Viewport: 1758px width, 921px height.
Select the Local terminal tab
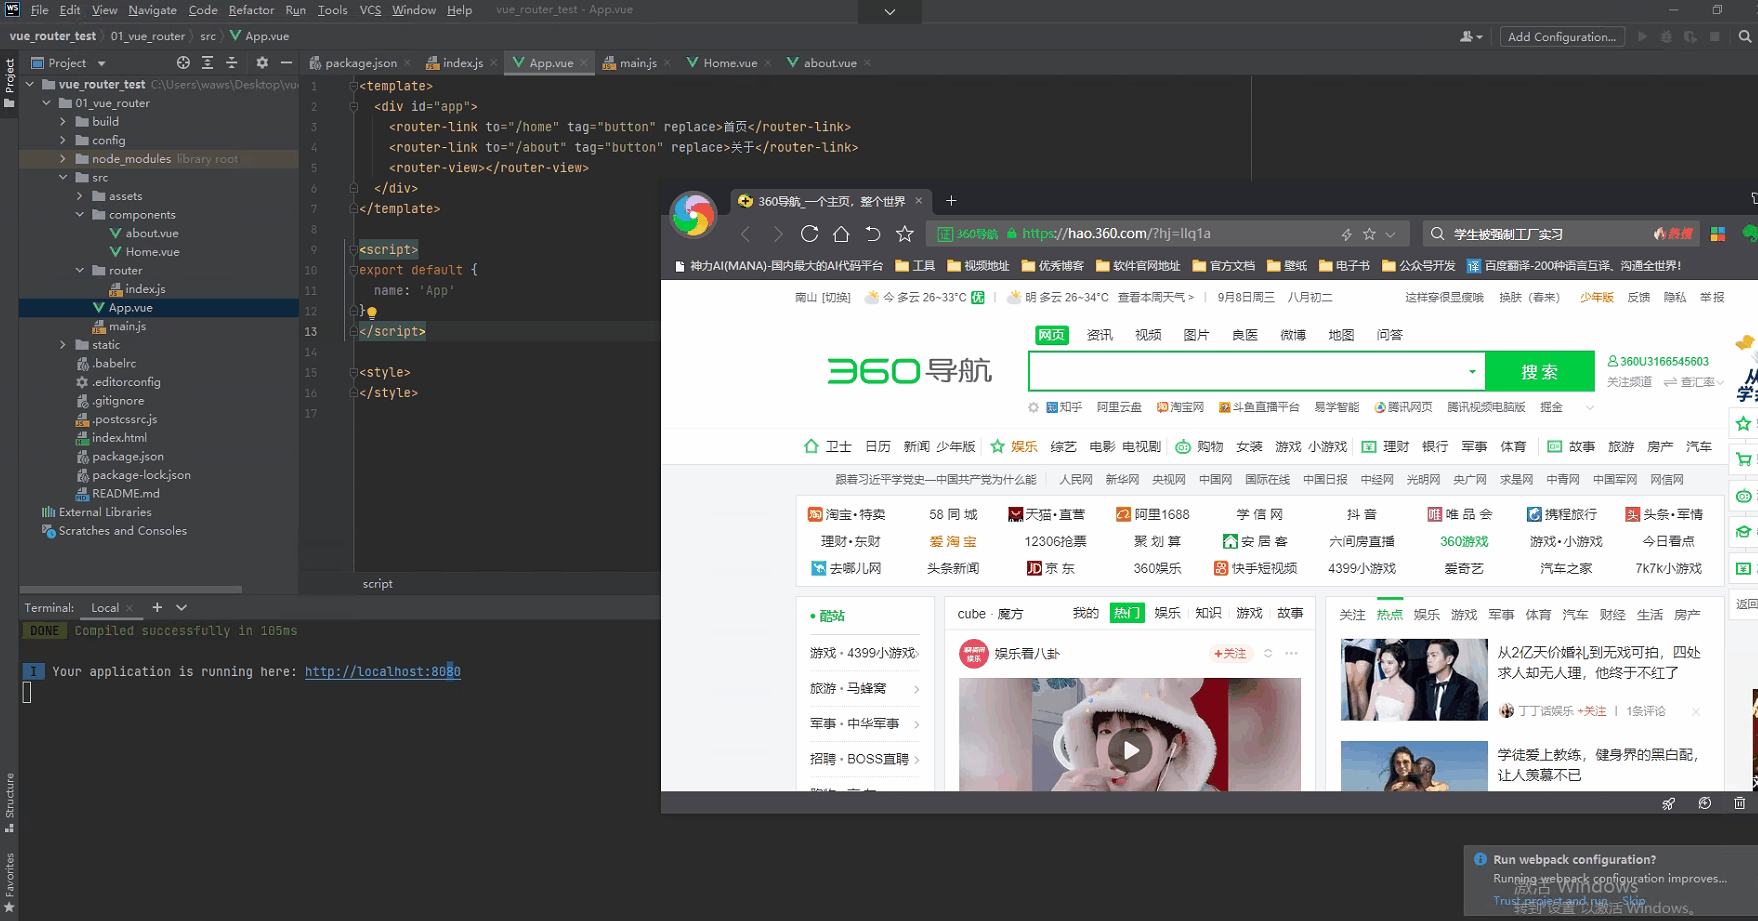[105, 607]
